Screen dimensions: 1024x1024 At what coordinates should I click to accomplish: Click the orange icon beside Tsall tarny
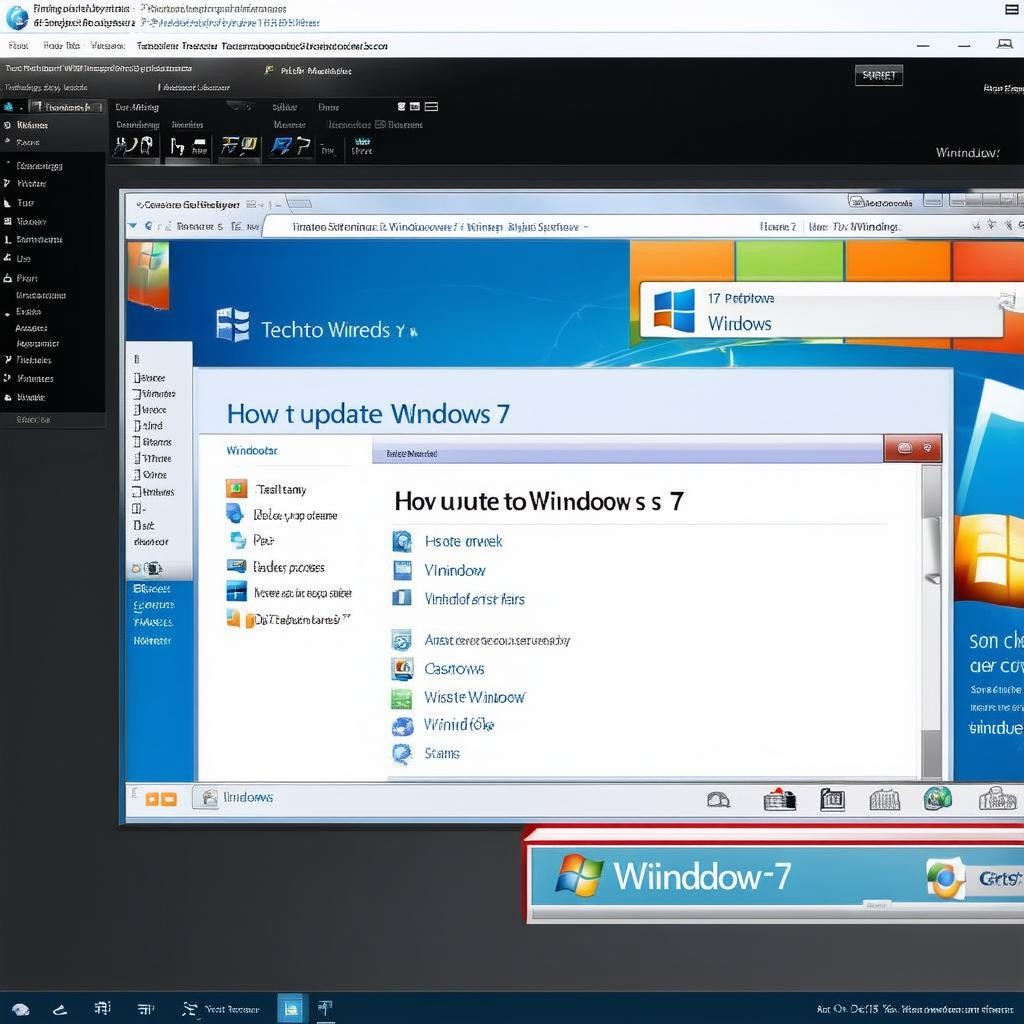click(236, 489)
